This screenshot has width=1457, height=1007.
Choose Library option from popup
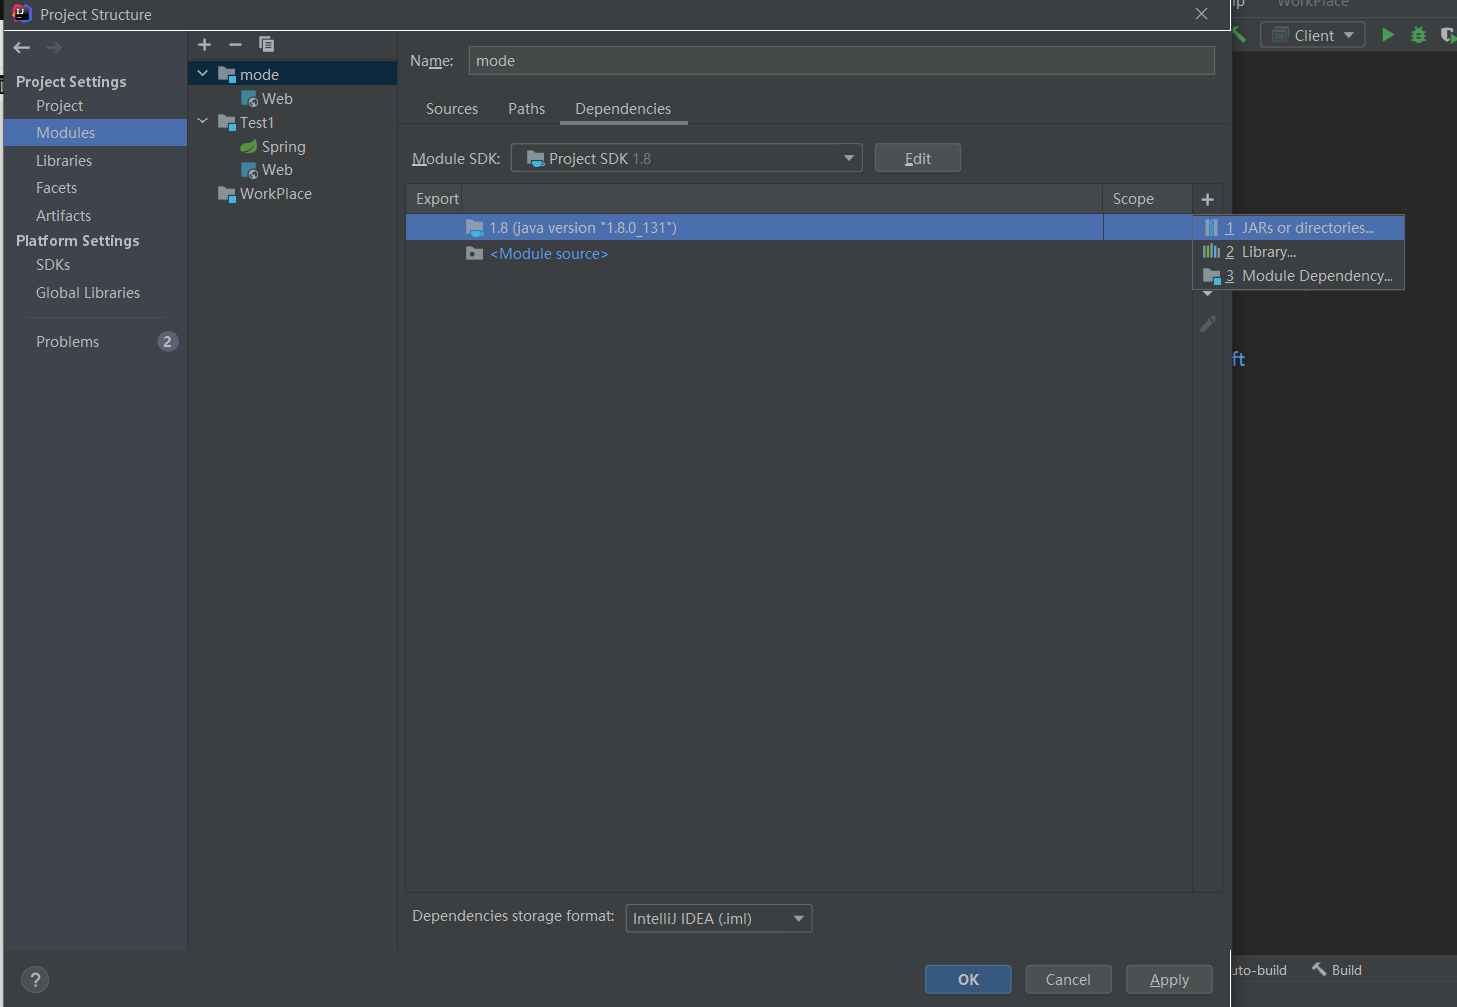pyautogui.click(x=1298, y=251)
